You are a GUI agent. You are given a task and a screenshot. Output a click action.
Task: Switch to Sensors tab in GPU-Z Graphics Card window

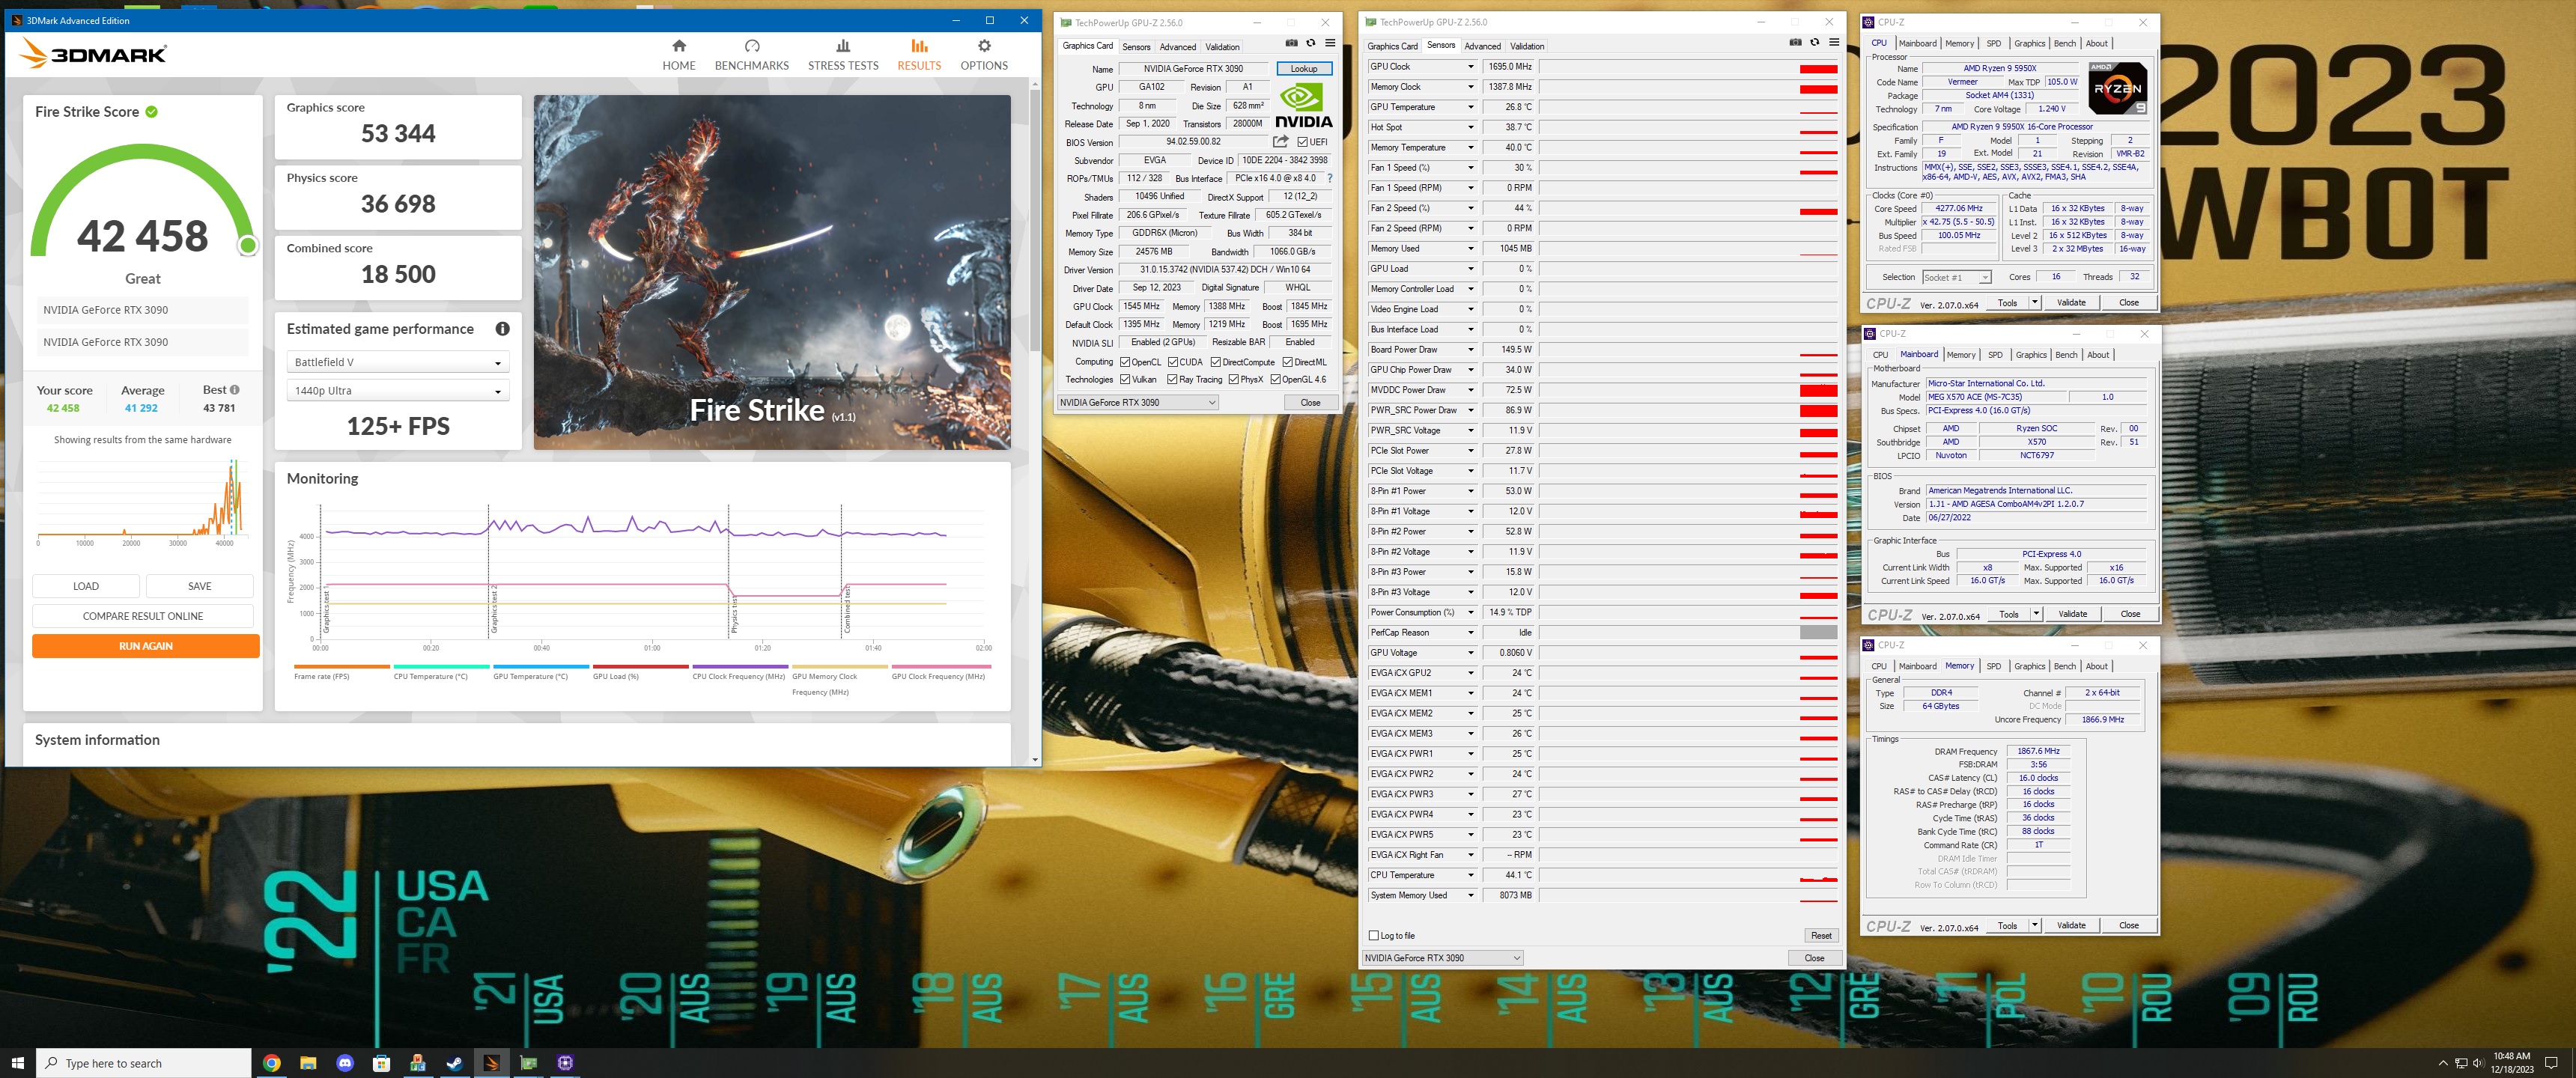(1136, 47)
